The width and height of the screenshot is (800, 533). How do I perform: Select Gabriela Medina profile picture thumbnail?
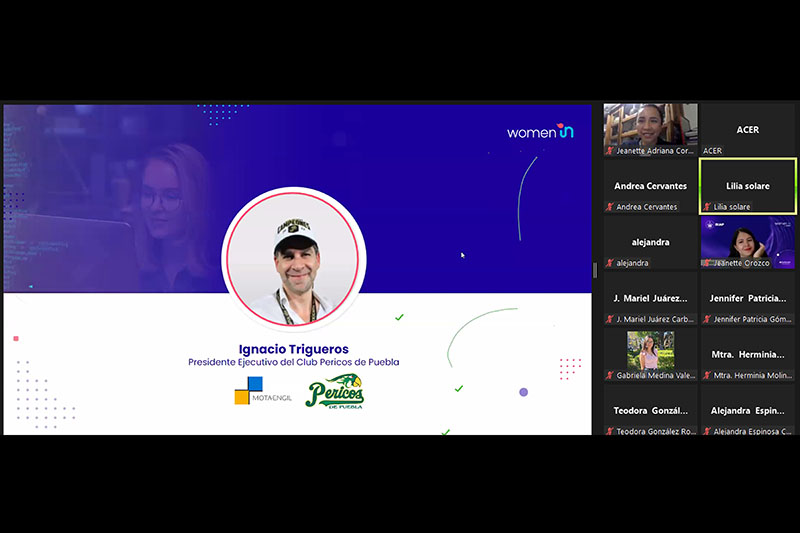click(651, 350)
